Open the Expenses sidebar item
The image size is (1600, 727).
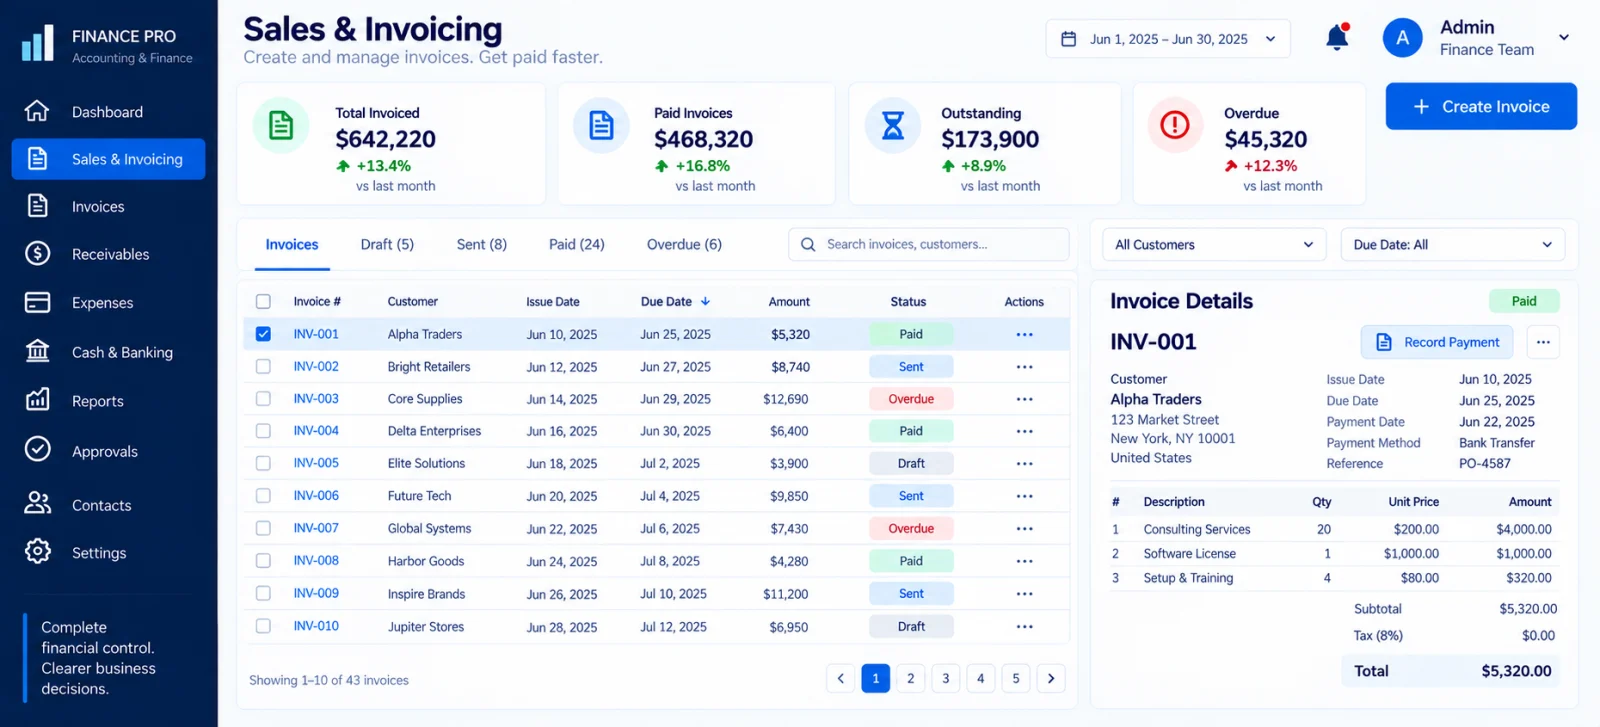point(108,303)
